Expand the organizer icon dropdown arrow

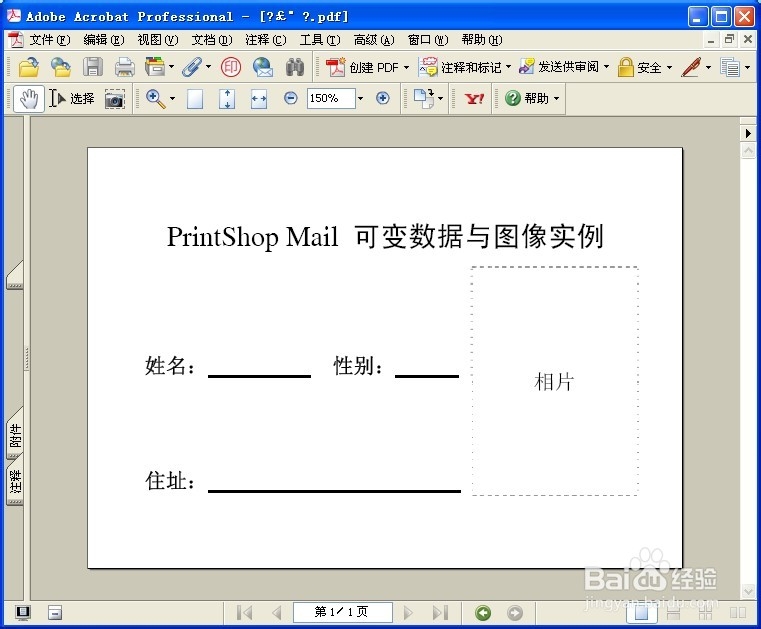click(x=171, y=66)
